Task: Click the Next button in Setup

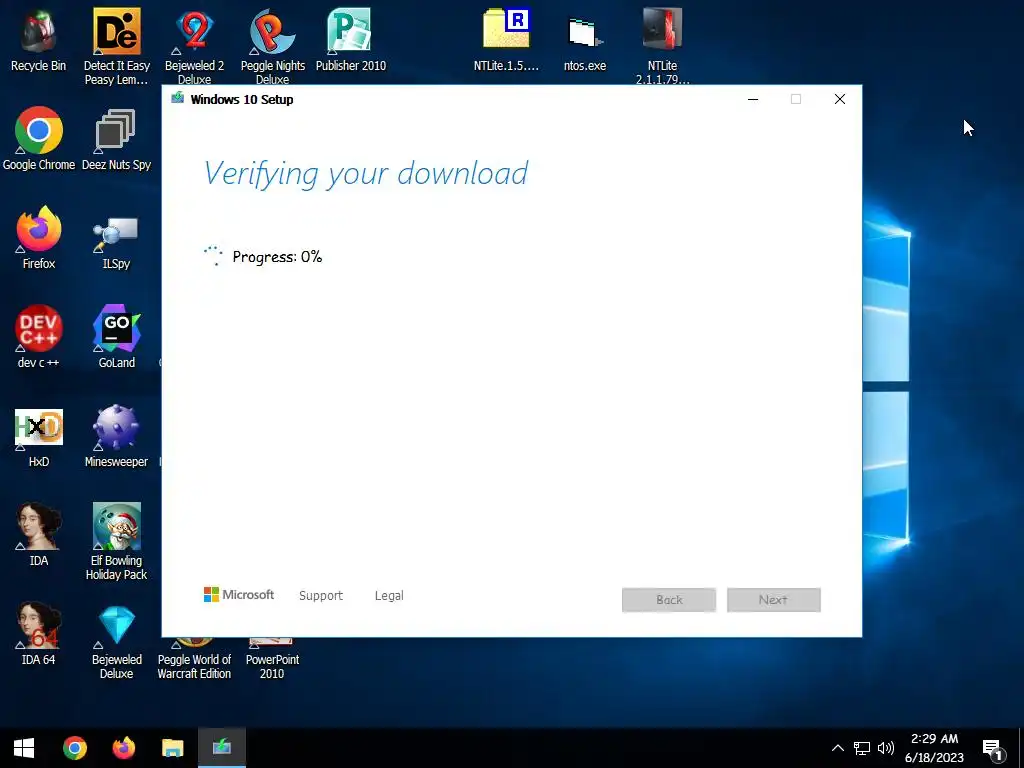Action: tap(773, 600)
